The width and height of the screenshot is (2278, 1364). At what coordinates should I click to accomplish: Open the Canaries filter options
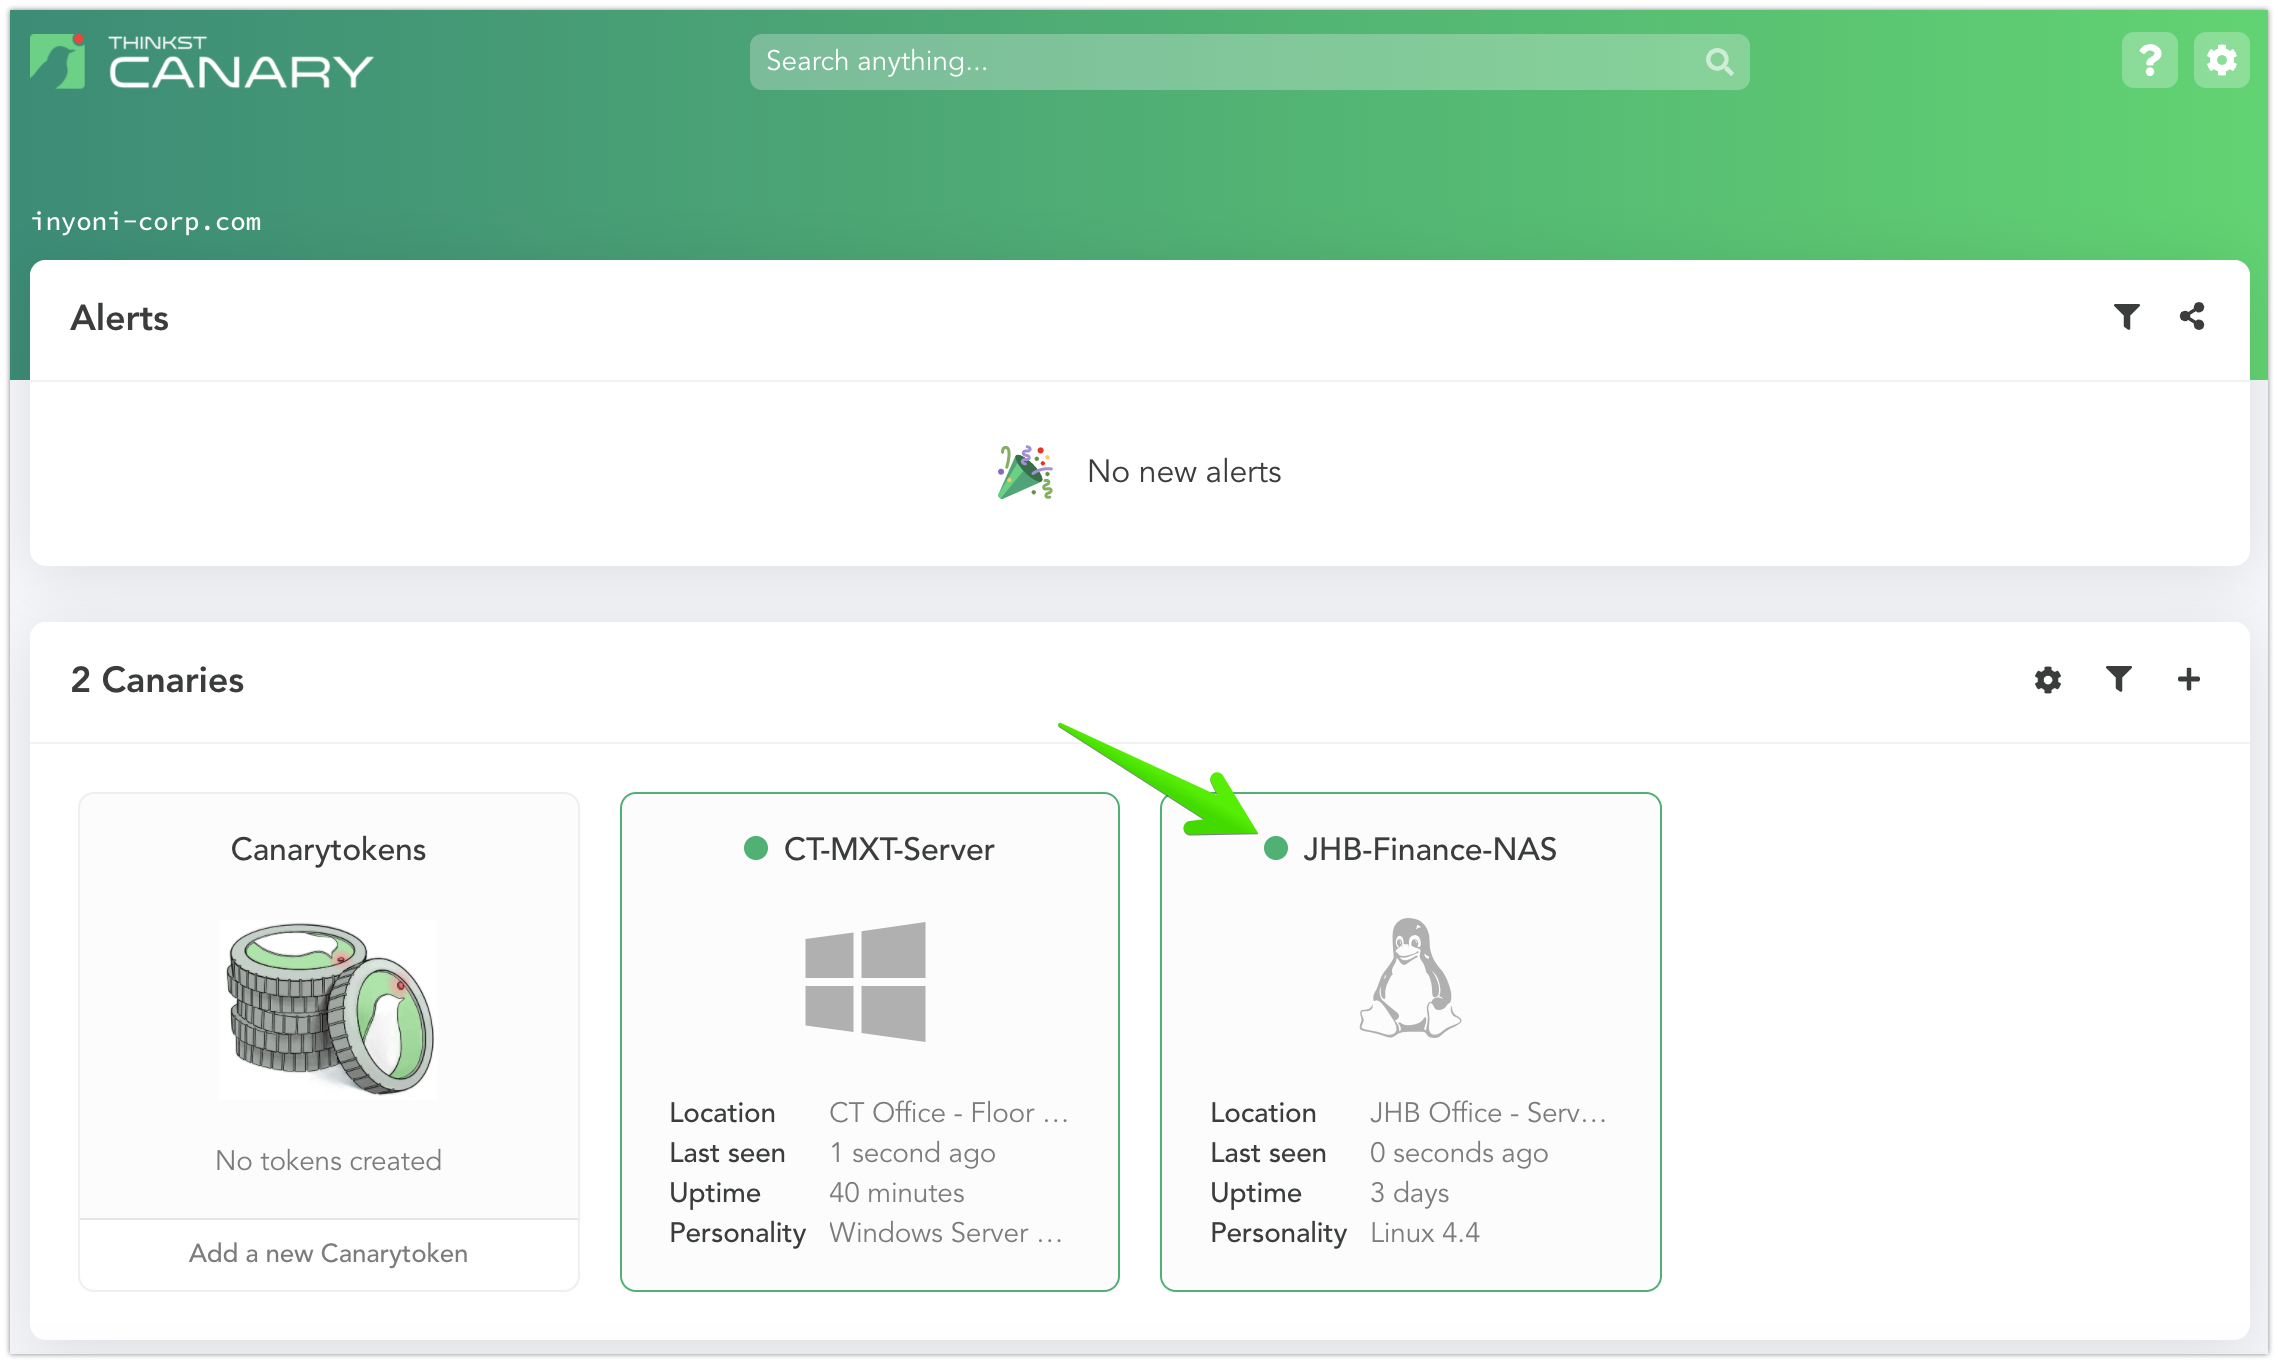[x=2118, y=680]
